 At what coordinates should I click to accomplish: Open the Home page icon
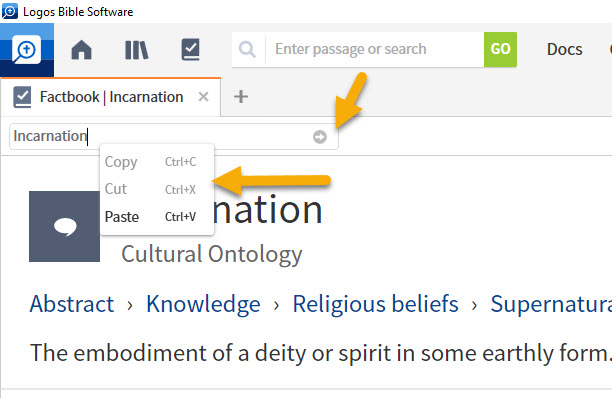click(x=82, y=50)
